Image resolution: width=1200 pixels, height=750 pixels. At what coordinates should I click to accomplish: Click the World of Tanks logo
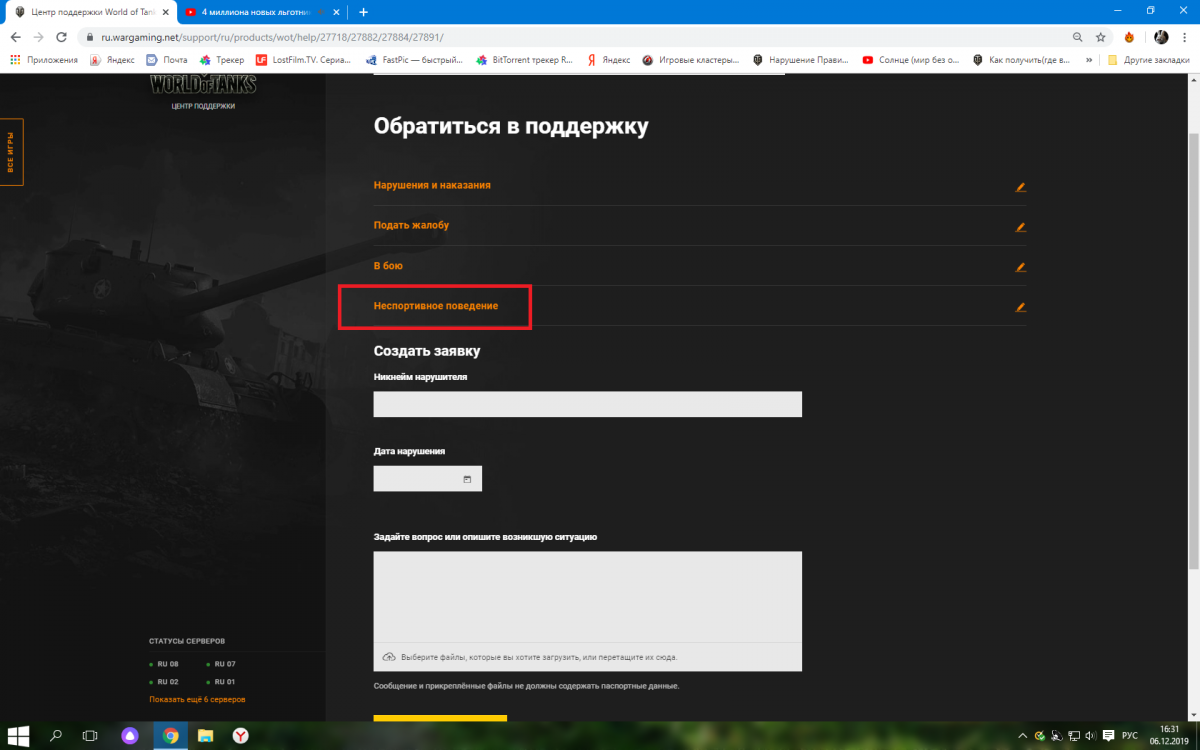(x=202, y=84)
